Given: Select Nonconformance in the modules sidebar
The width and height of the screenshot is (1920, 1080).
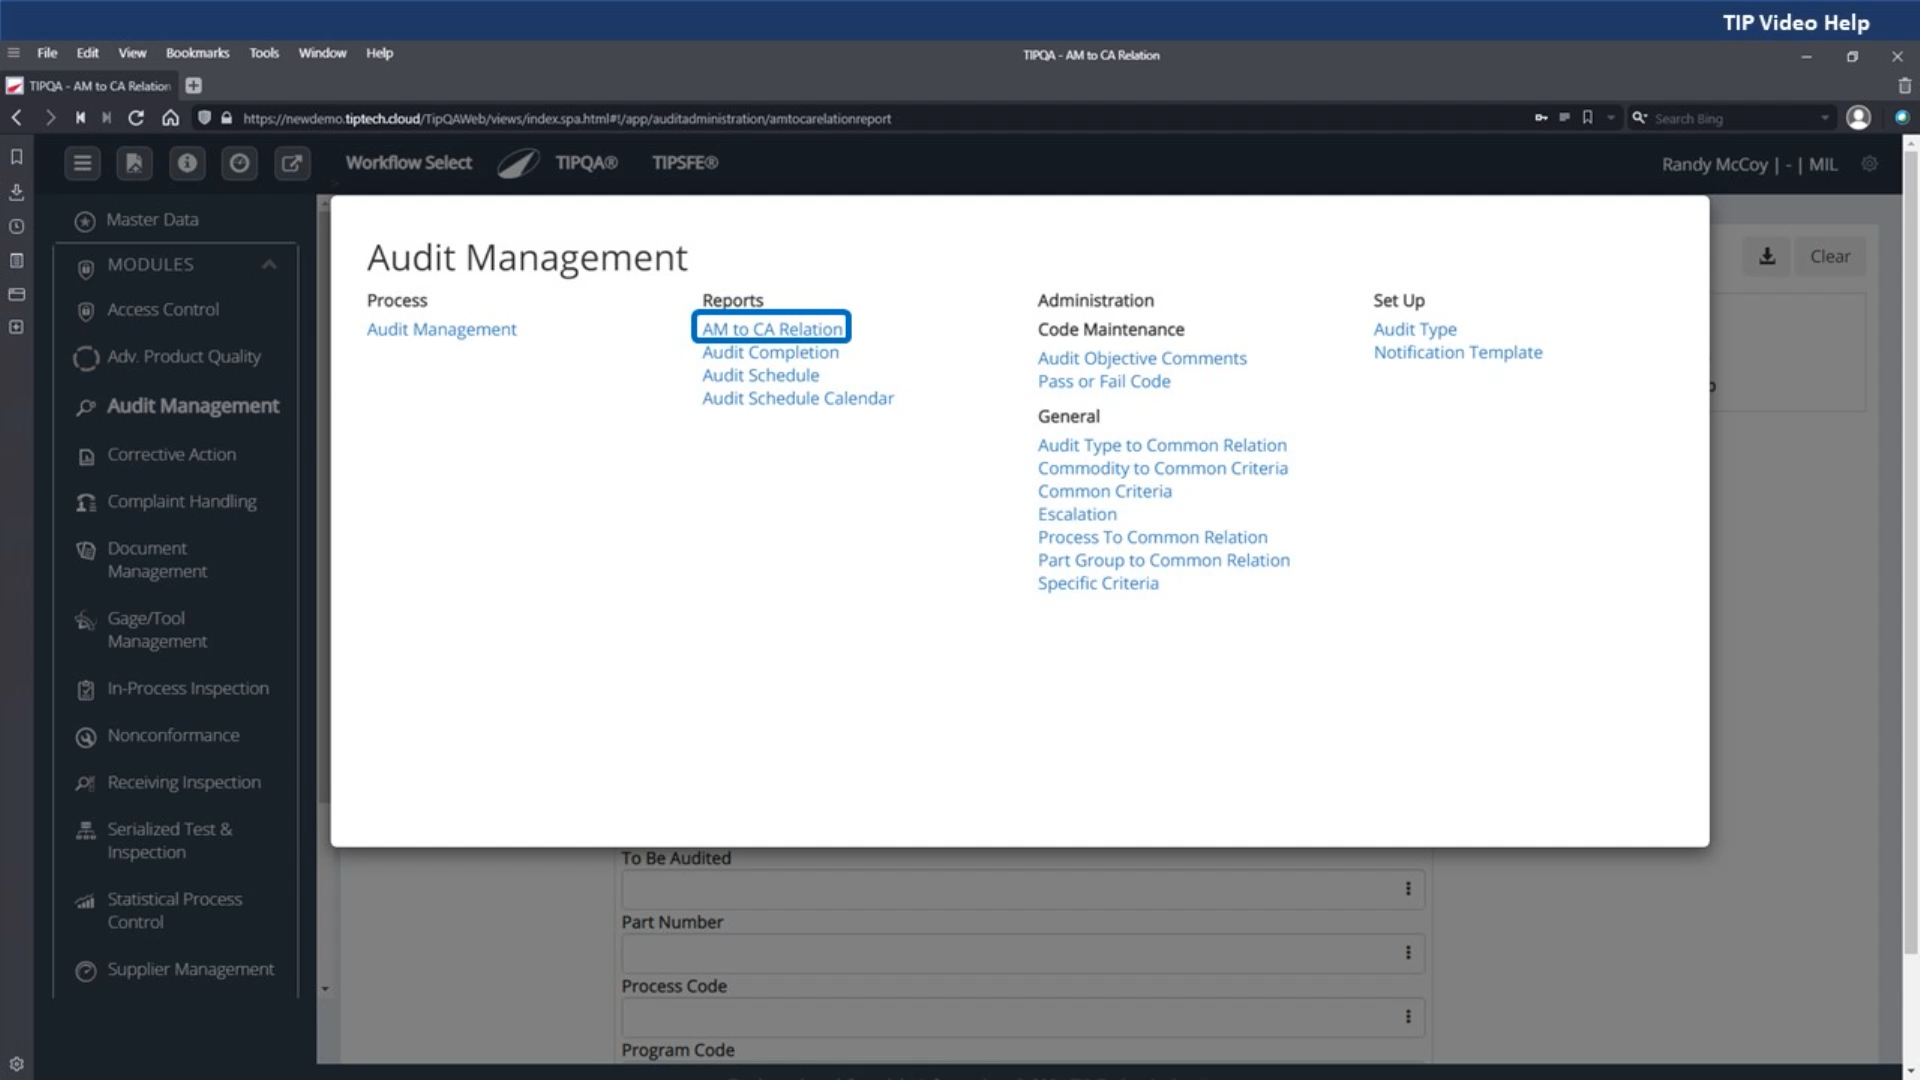Looking at the screenshot, I should tap(173, 735).
